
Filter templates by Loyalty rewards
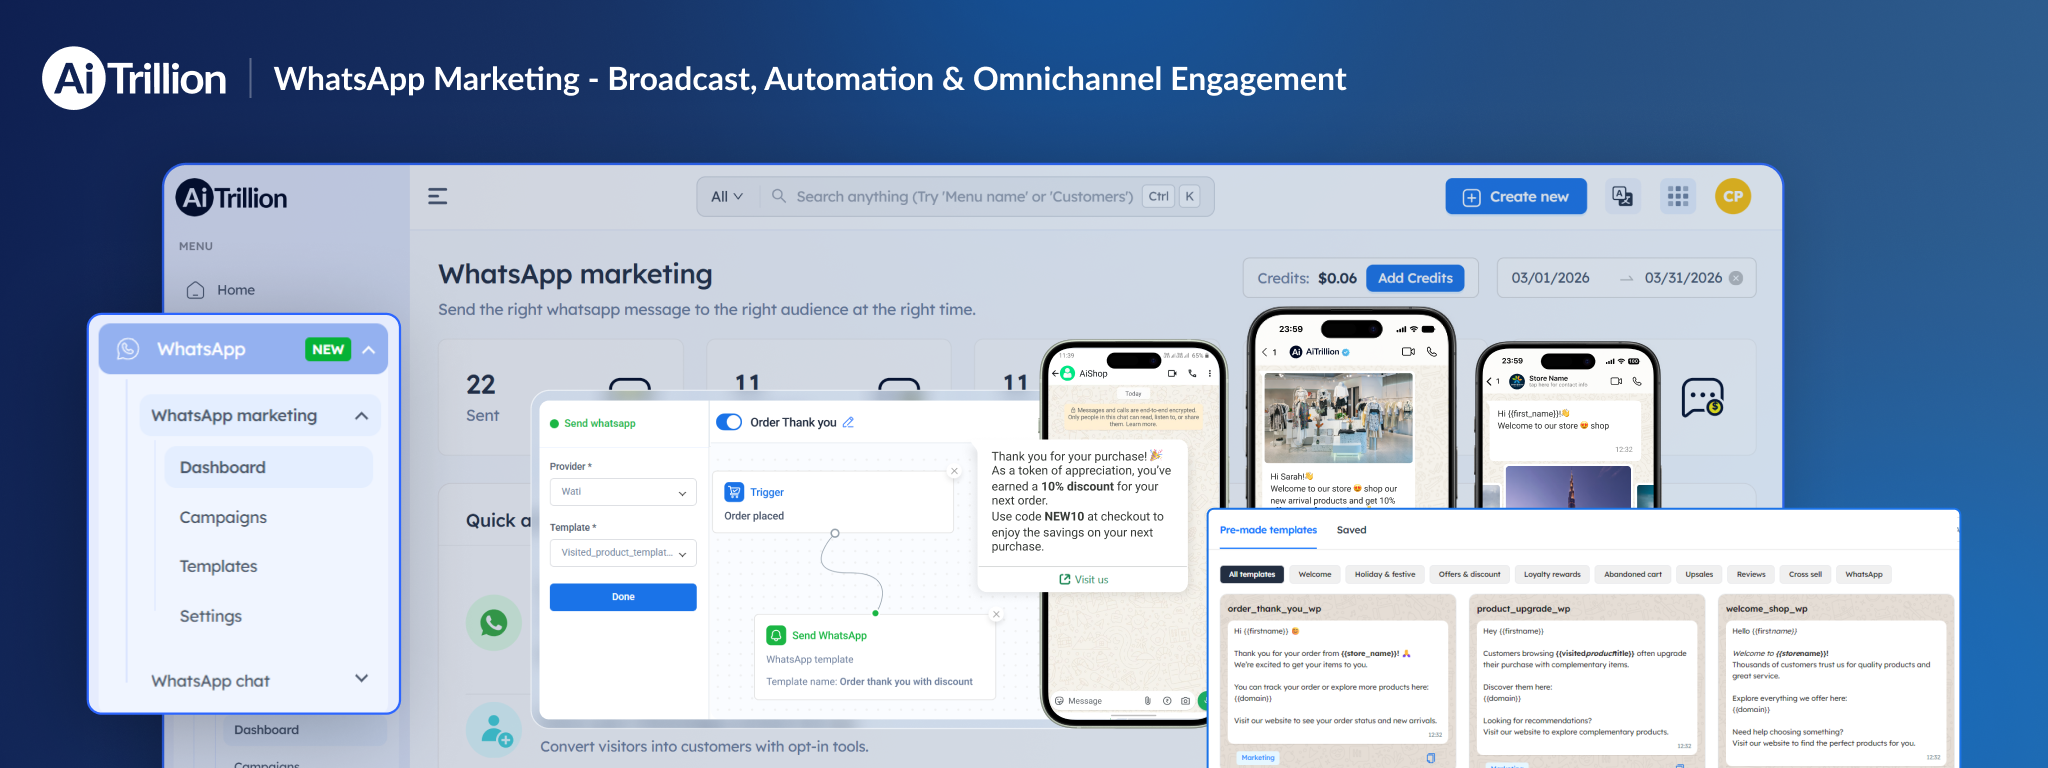point(1552,574)
